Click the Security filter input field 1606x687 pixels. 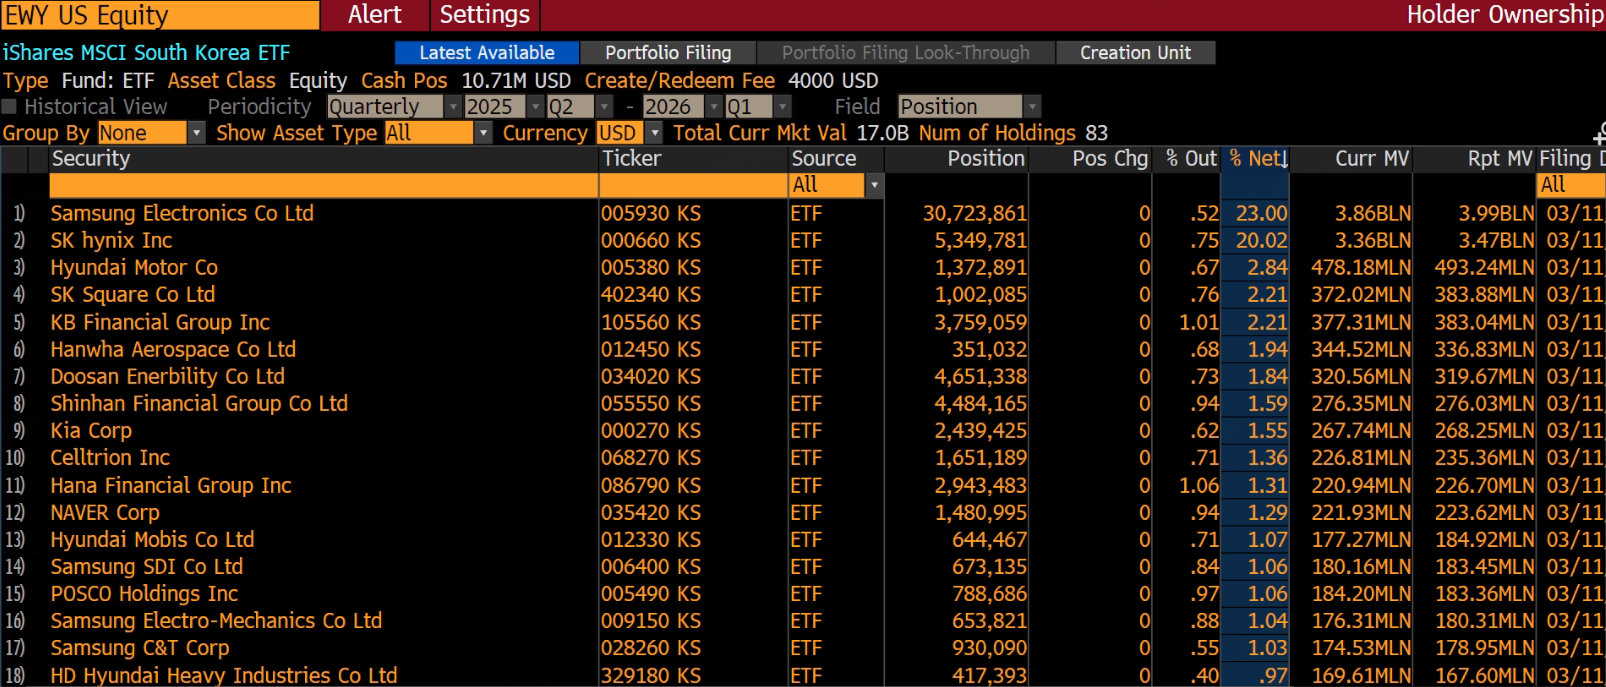[323, 185]
